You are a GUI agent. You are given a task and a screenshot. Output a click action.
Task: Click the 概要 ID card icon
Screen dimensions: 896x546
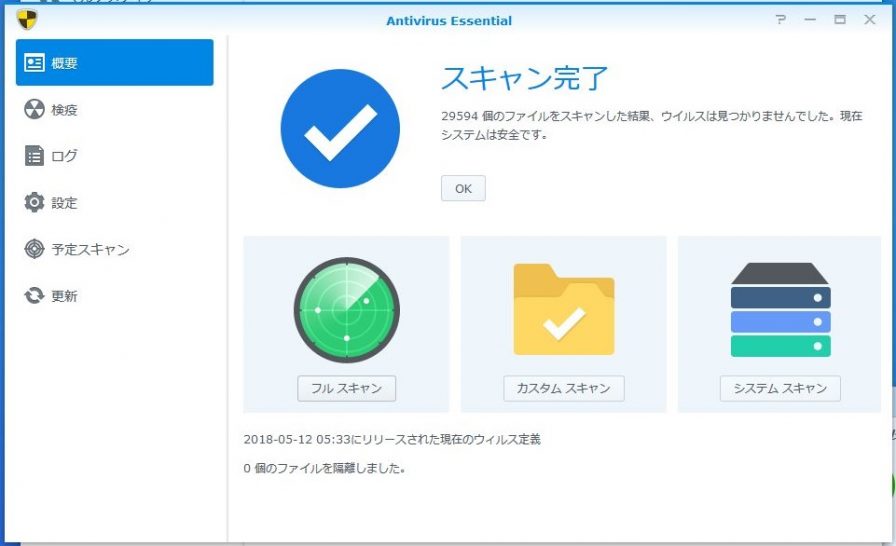coord(34,63)
